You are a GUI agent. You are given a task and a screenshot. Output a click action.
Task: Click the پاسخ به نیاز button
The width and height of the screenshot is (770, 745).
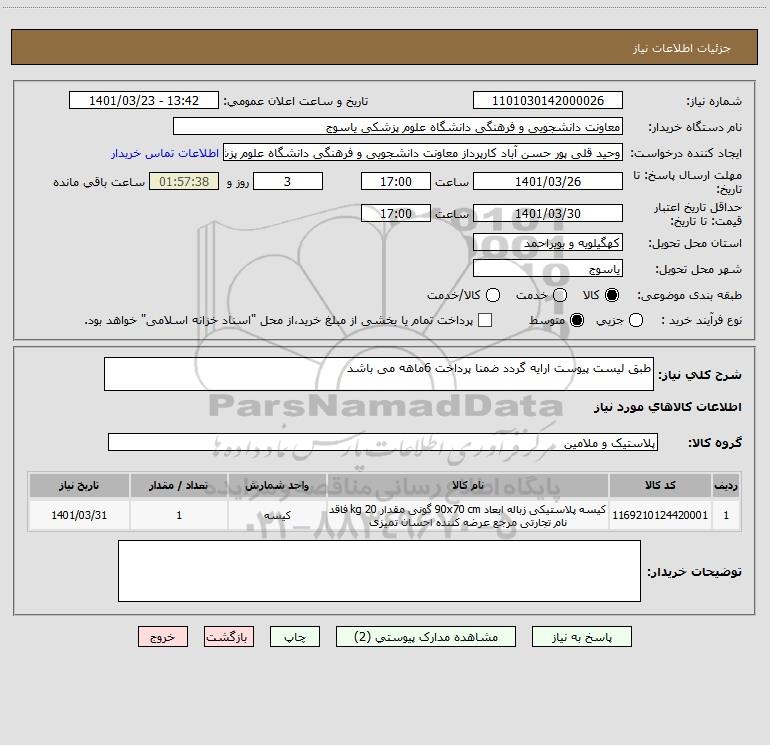click(x=582, y=636)
